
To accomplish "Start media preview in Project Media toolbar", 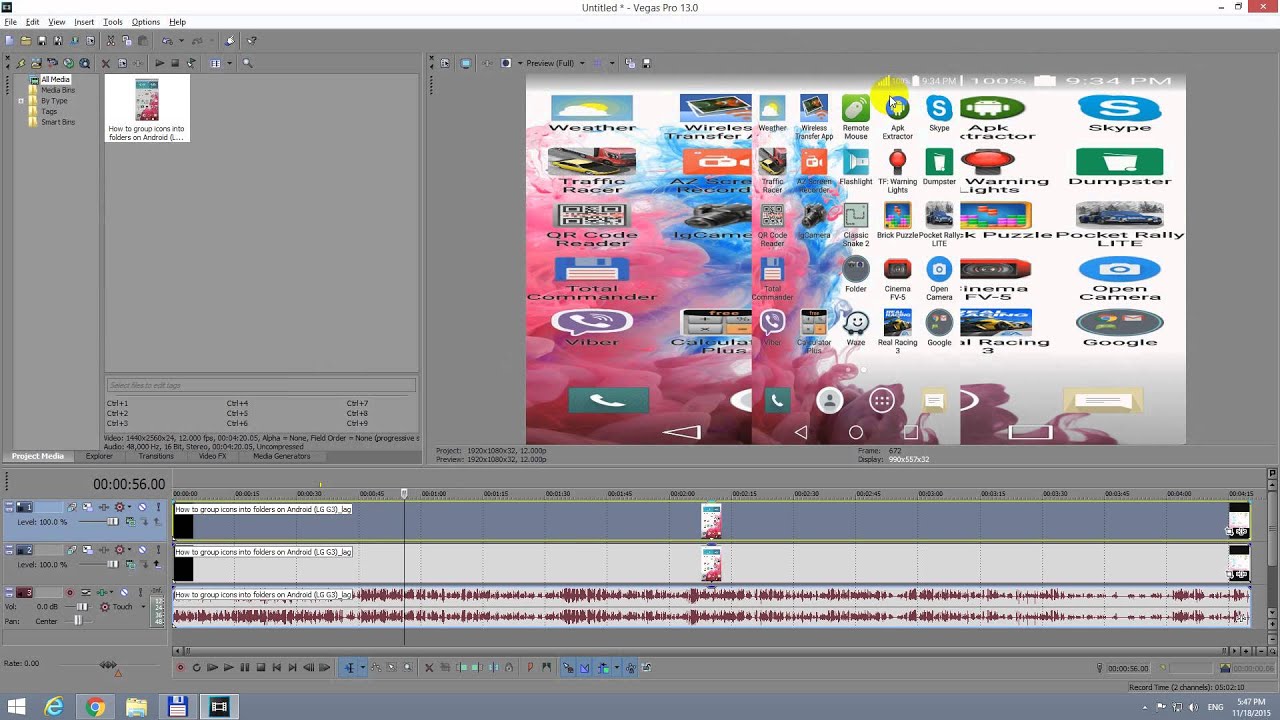I will [x=159, y=63].
